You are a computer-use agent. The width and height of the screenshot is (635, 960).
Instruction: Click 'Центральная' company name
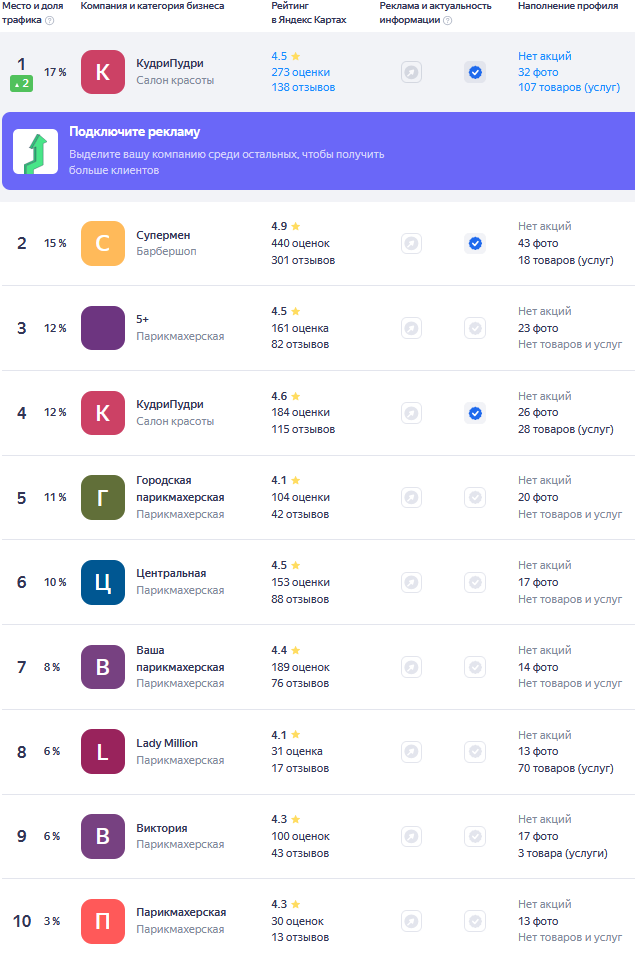coord(171,574)
